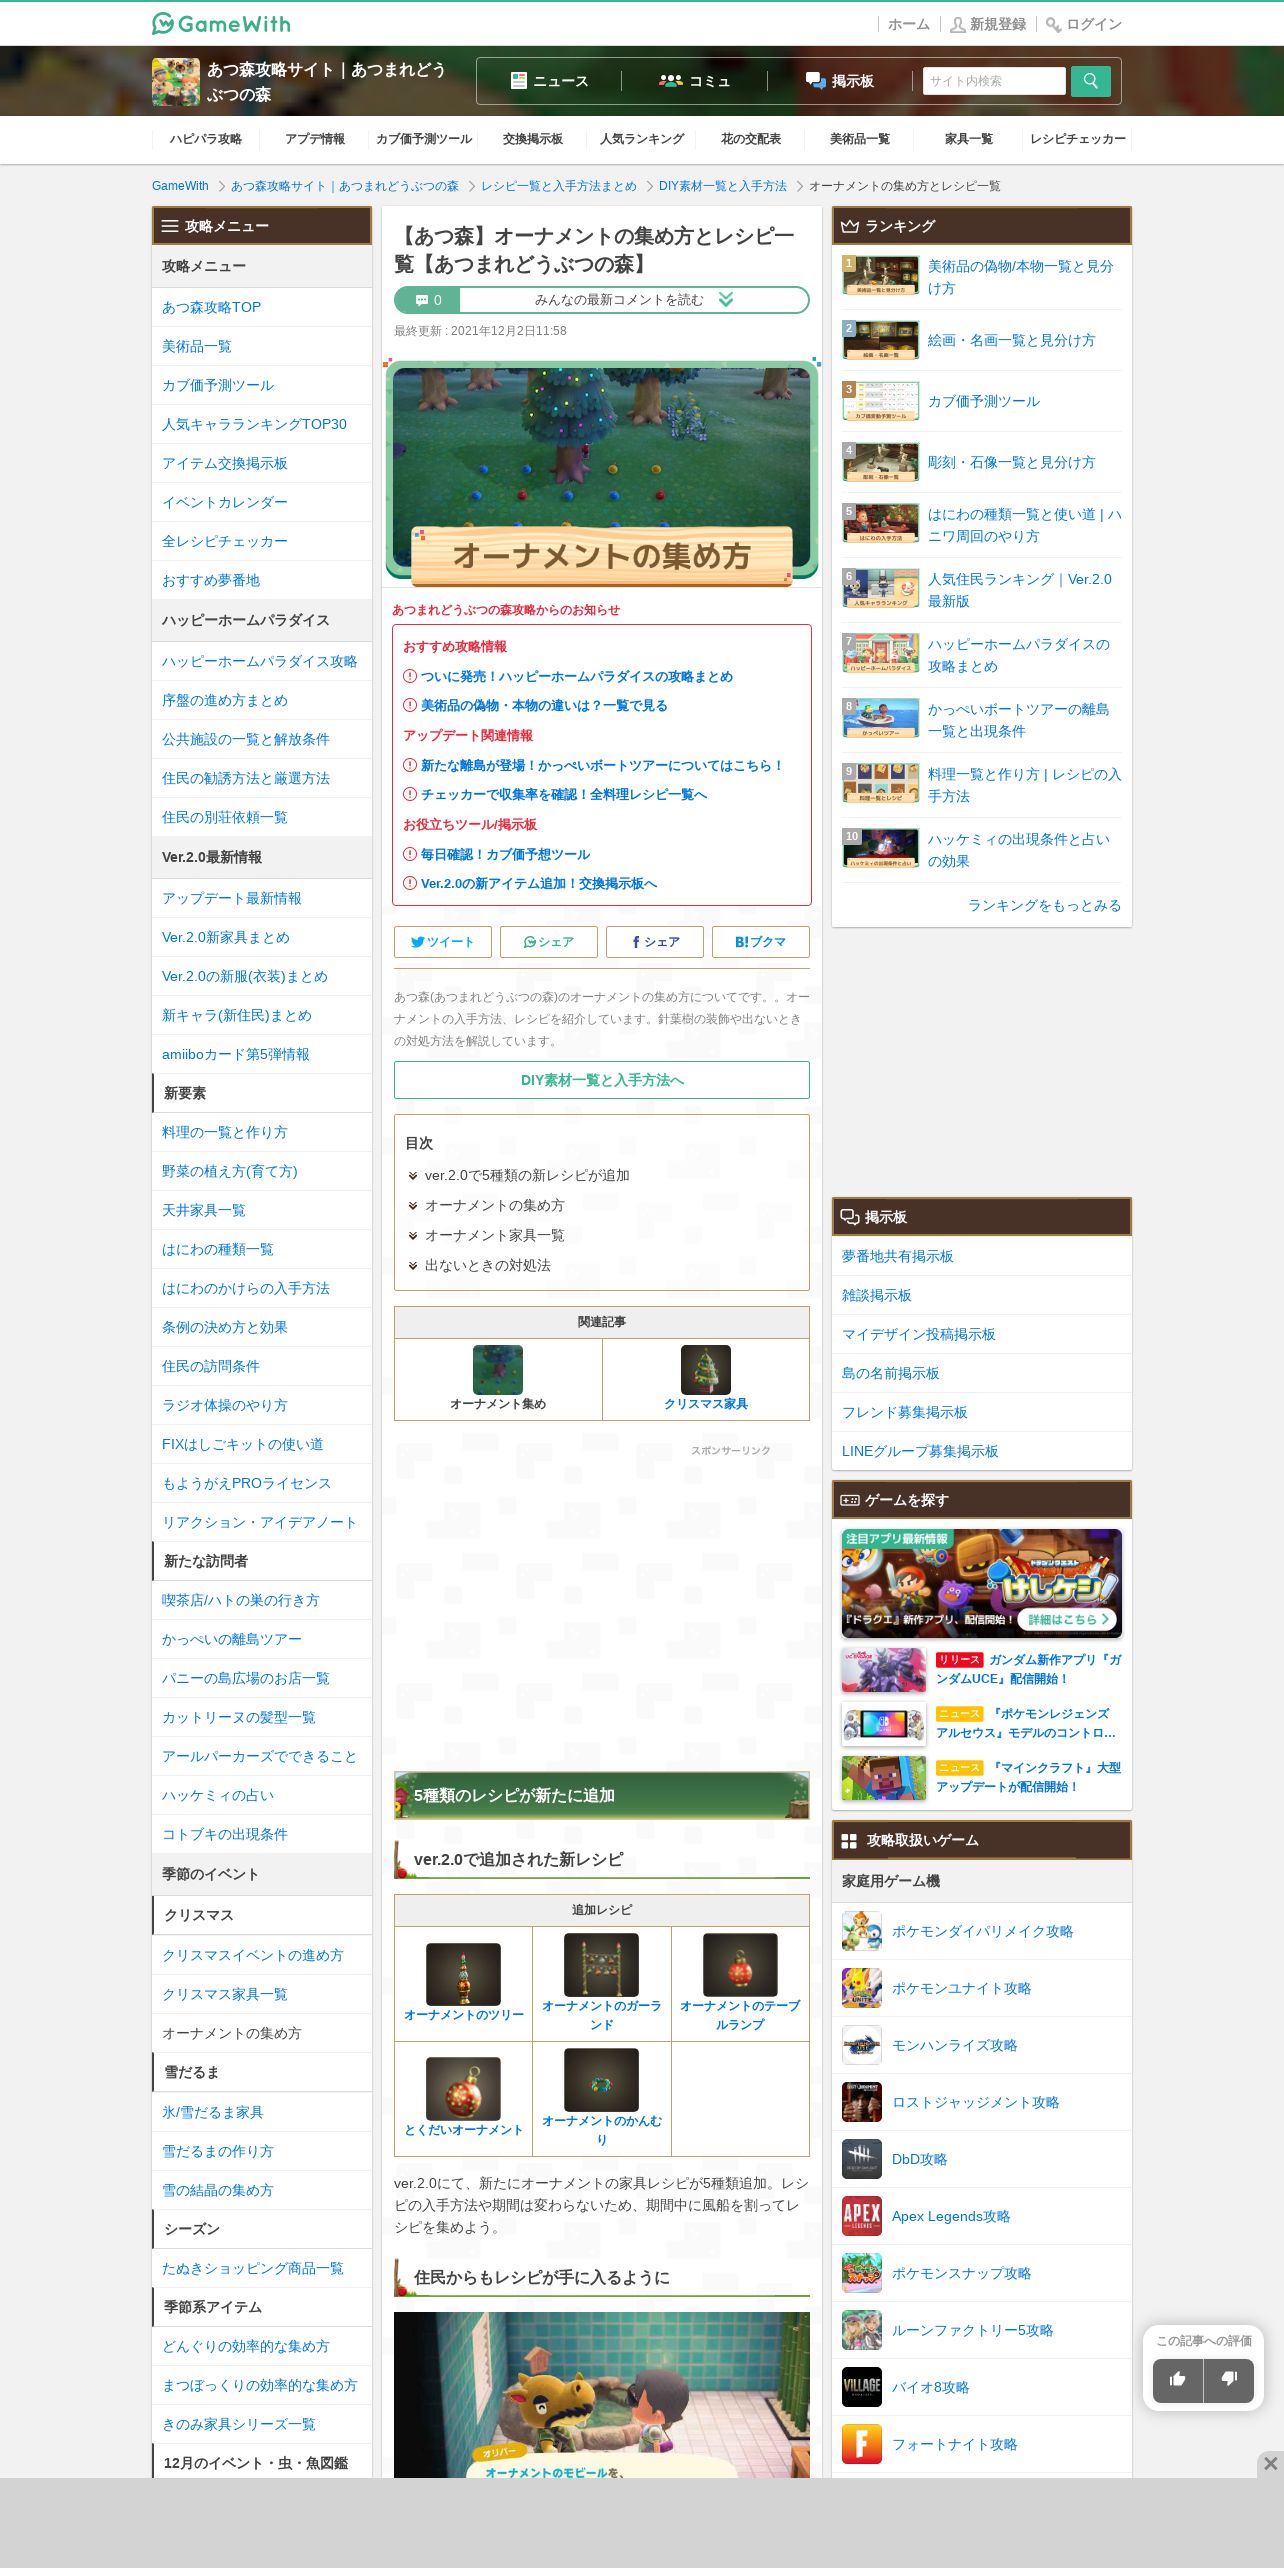Click the comment count bubble icon
This screenshot has width=1284, height=2568.
[422, 300]
